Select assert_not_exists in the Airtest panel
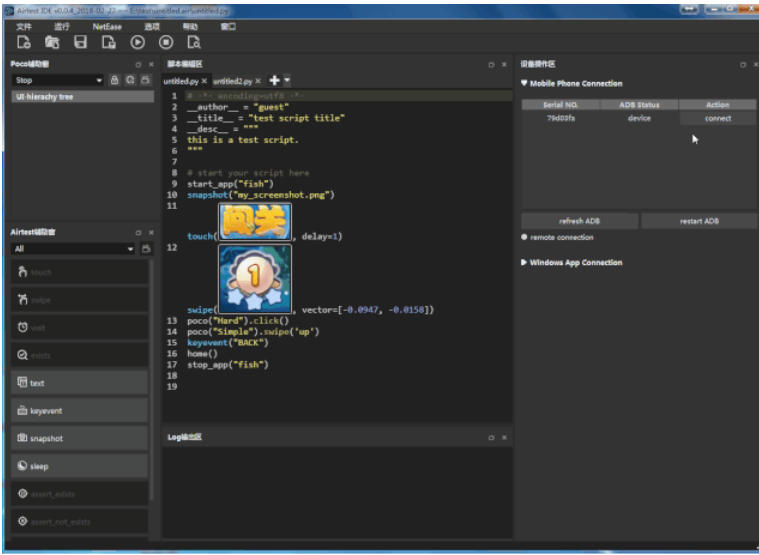759x555 pixels. pos(79,522)
